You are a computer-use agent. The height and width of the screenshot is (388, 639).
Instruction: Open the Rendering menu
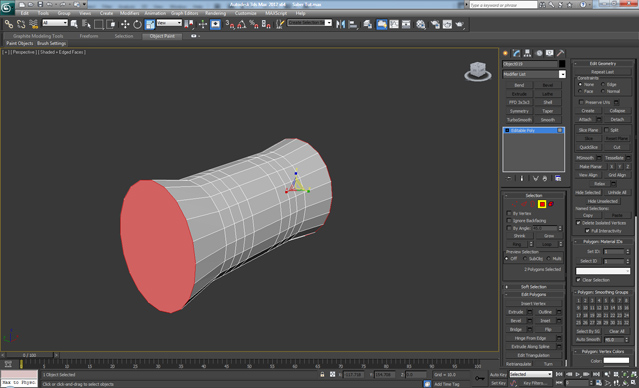[215, 13]
